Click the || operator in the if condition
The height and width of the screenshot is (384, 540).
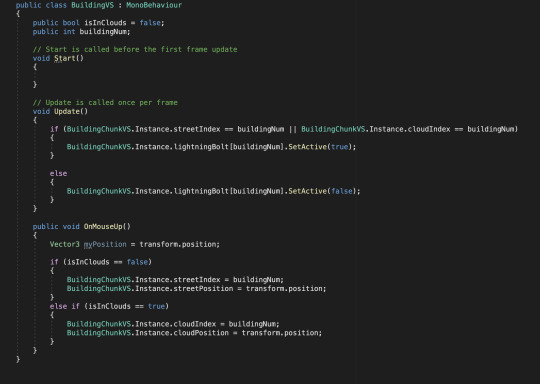[293, 129]
